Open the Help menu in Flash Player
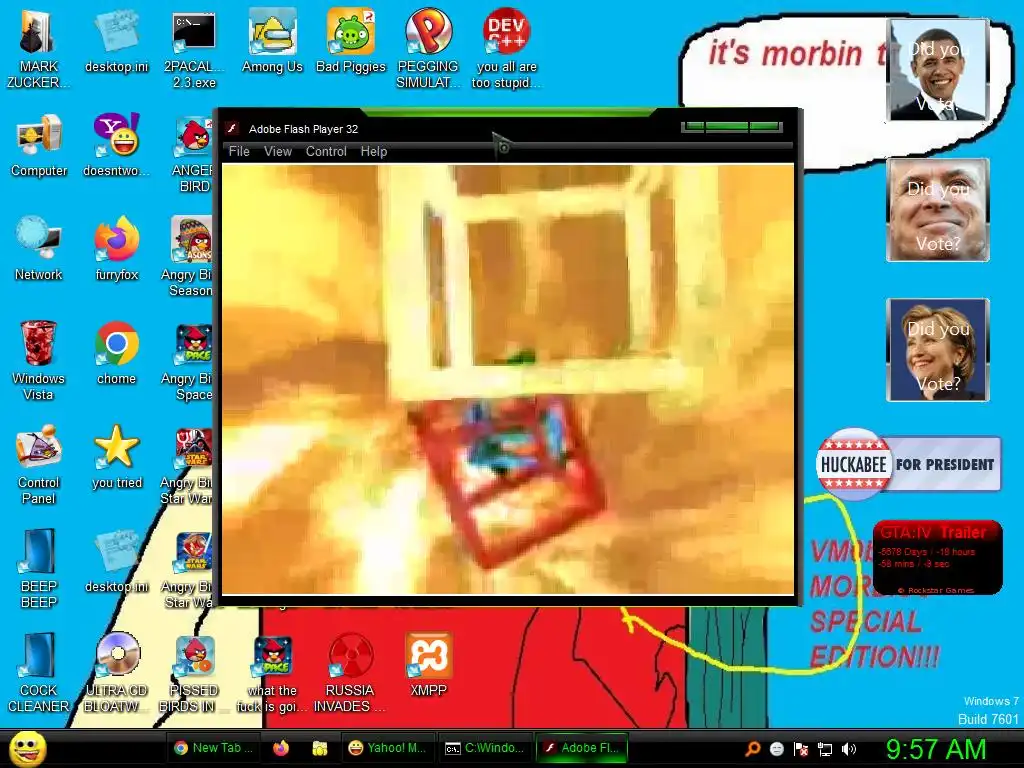This screenshot has width=1024, height=768. click(374, 152)
